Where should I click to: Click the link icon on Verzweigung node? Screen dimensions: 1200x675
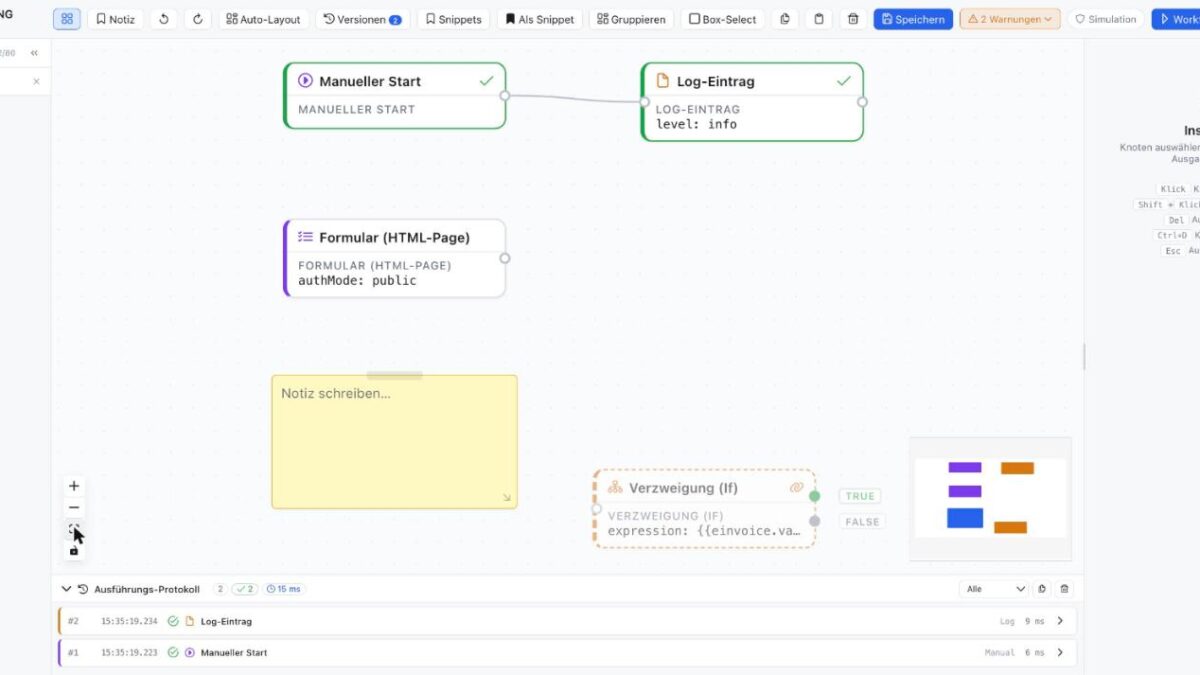coord(797,488)
